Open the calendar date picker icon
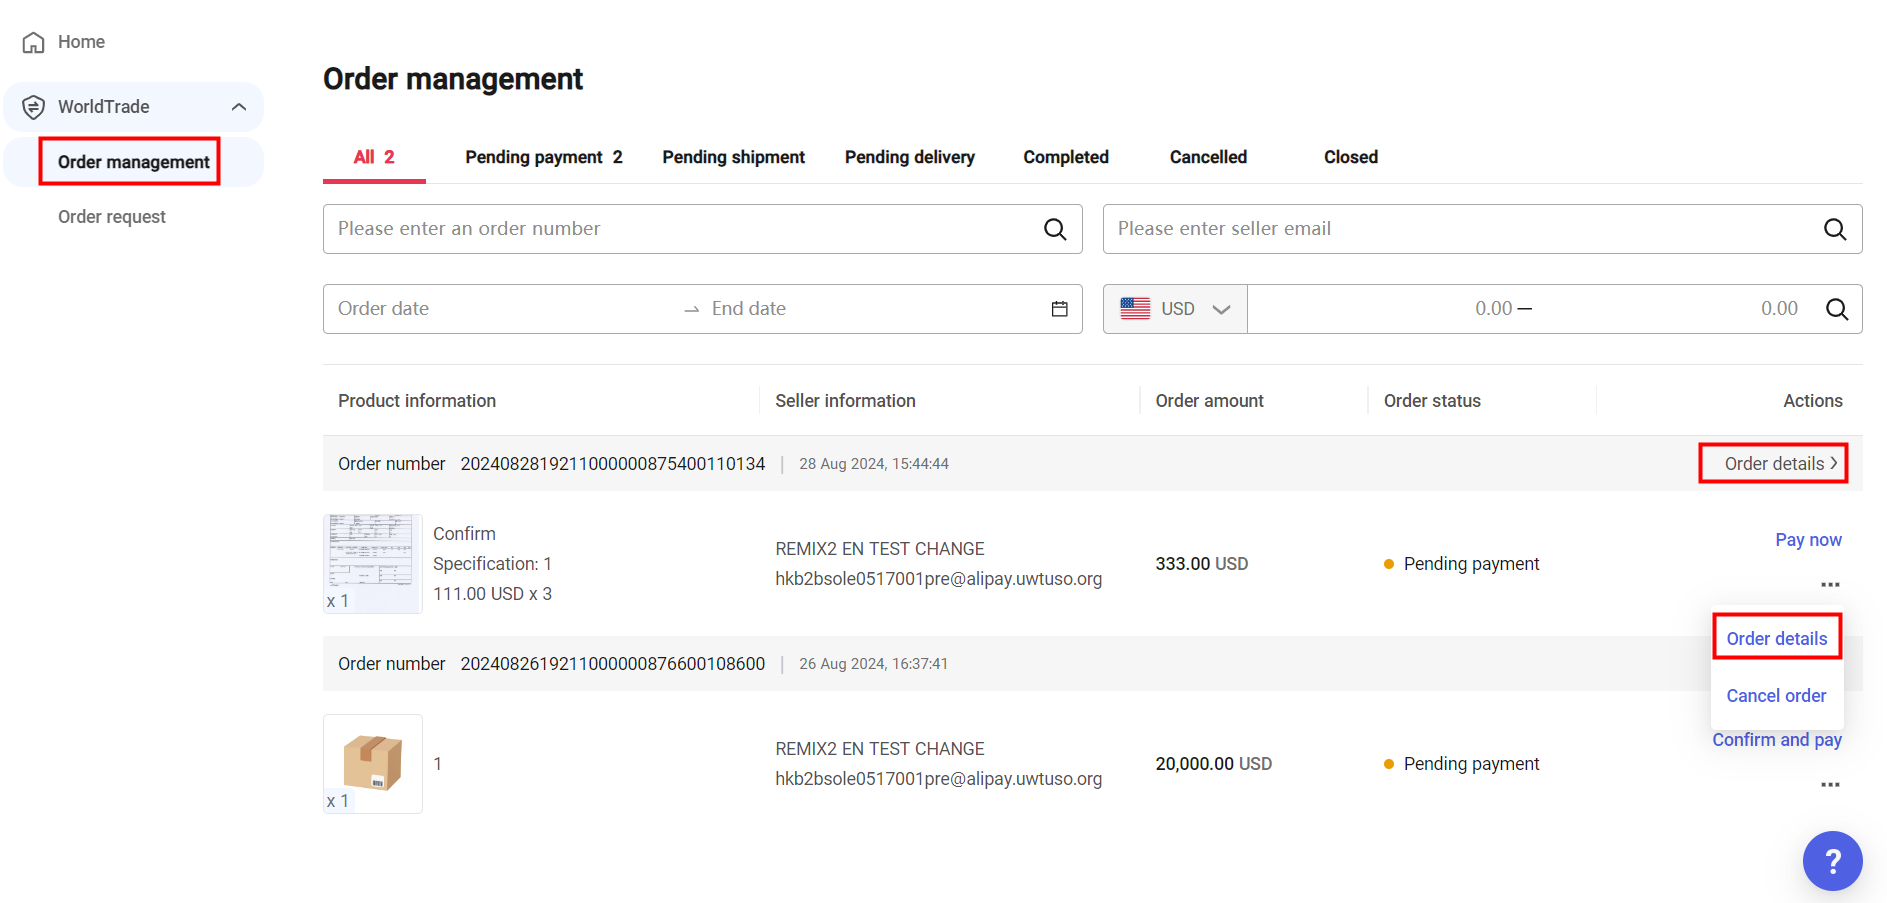This screenshot has width=1887, height=903. pyautogui.click(x=1060, y=309)
